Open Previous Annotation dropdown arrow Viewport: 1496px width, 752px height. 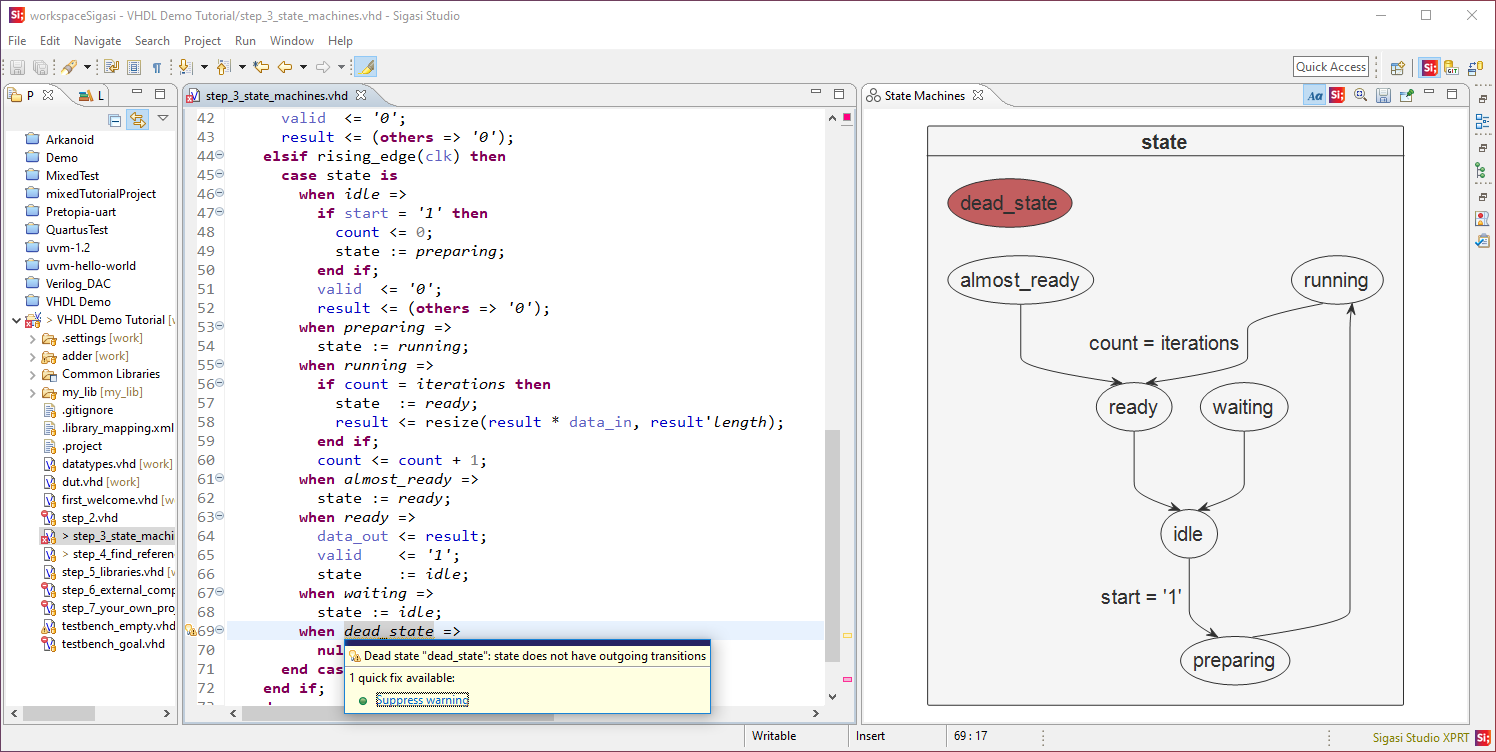click(242, 67)
